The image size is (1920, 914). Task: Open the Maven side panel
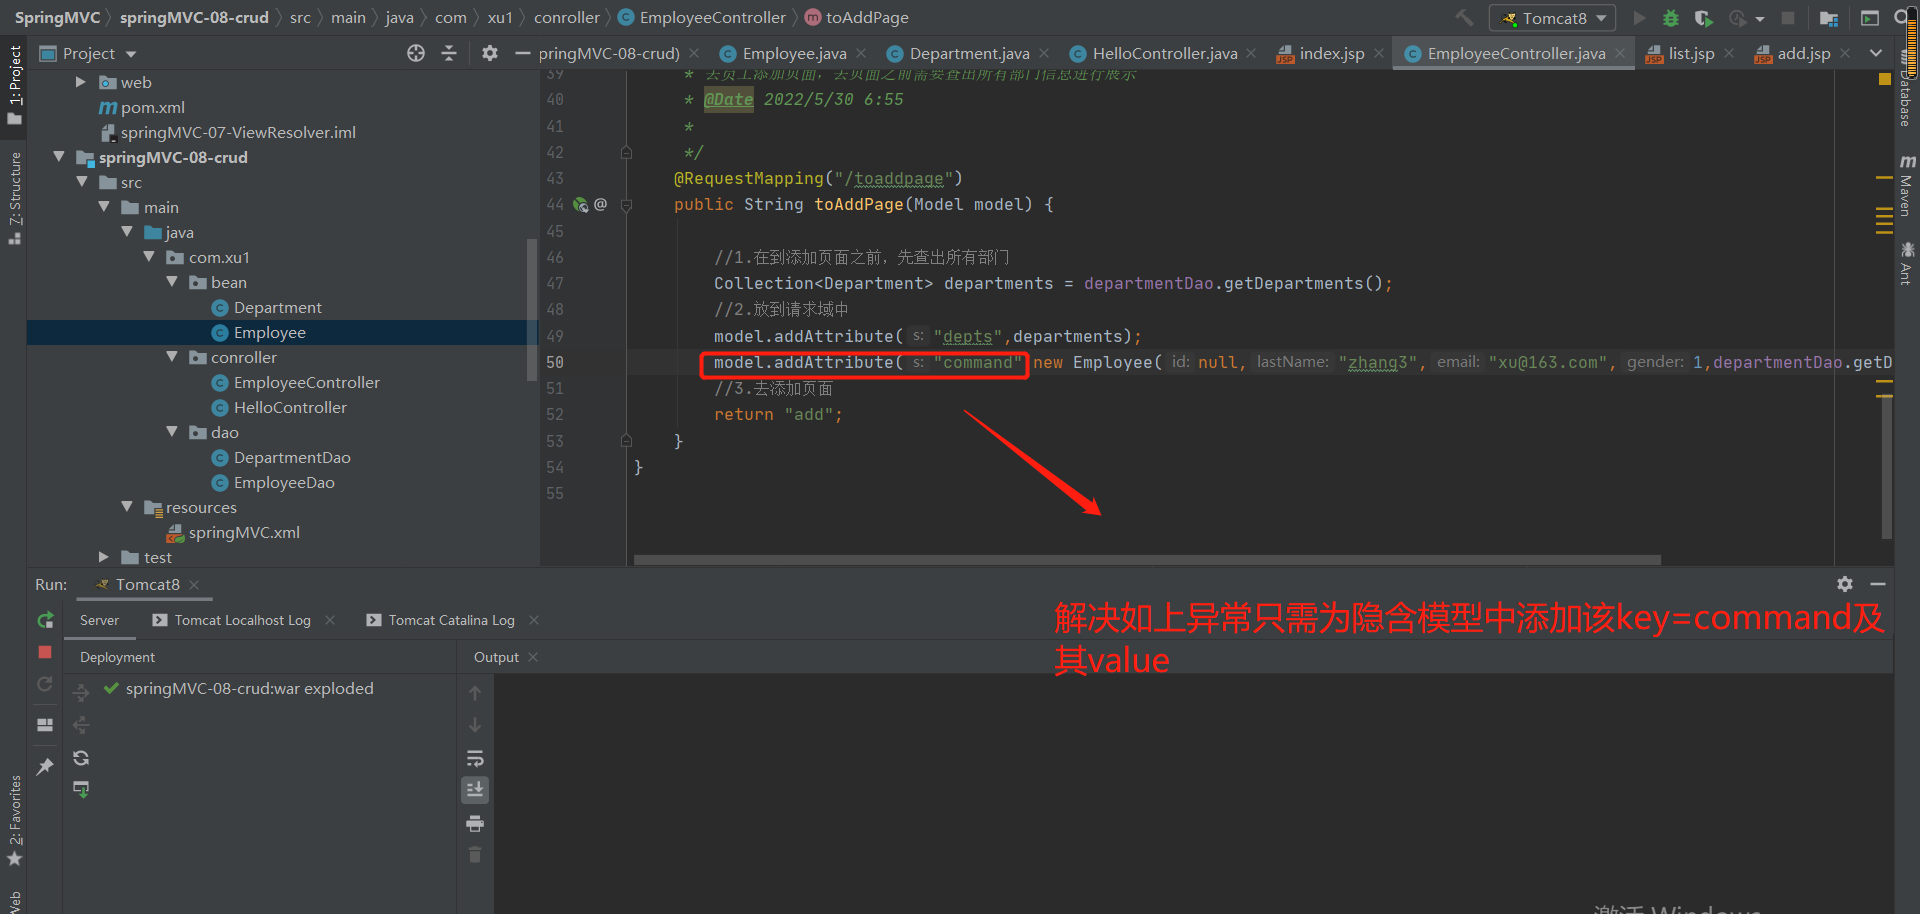tap(1907, 187)
